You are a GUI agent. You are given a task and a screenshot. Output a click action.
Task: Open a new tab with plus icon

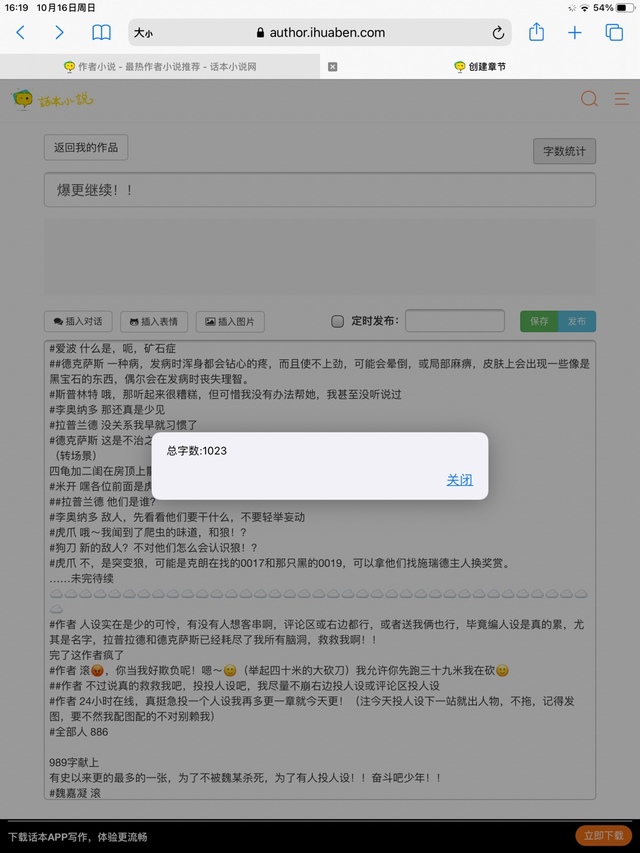[x=575, y=32]
